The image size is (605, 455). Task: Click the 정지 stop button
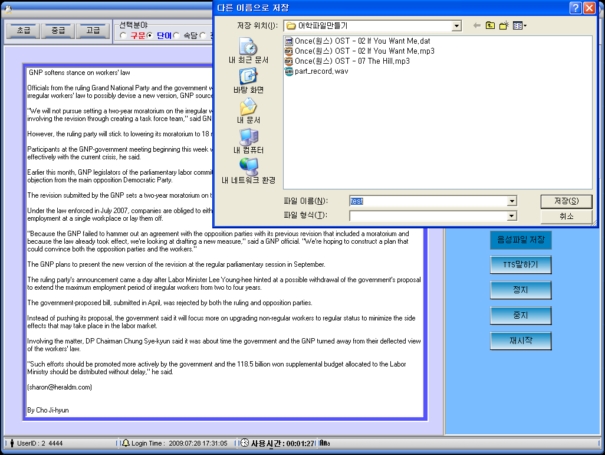pyautogui.click(x=521, y=290)
